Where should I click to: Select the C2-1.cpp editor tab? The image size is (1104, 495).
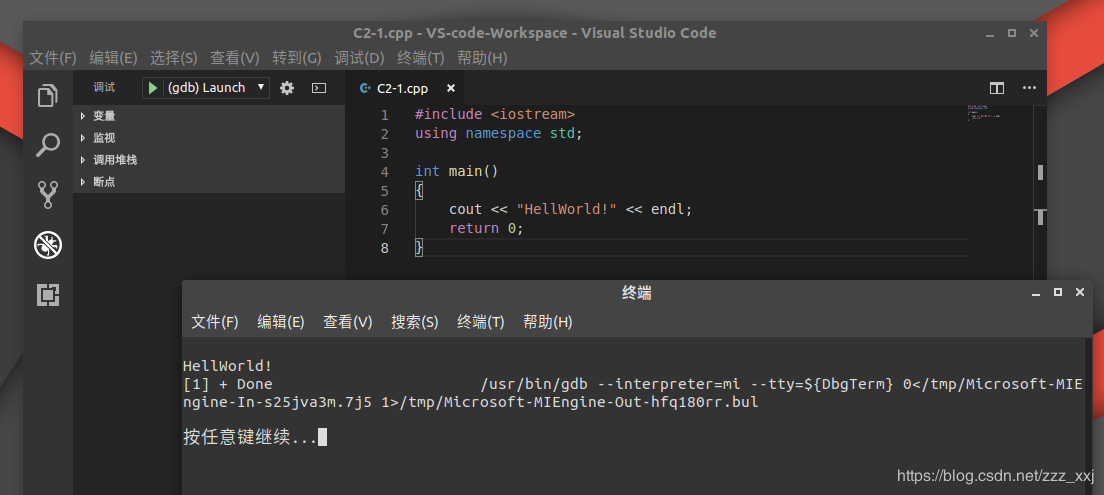pyautogui.click(x=403, y=88)
